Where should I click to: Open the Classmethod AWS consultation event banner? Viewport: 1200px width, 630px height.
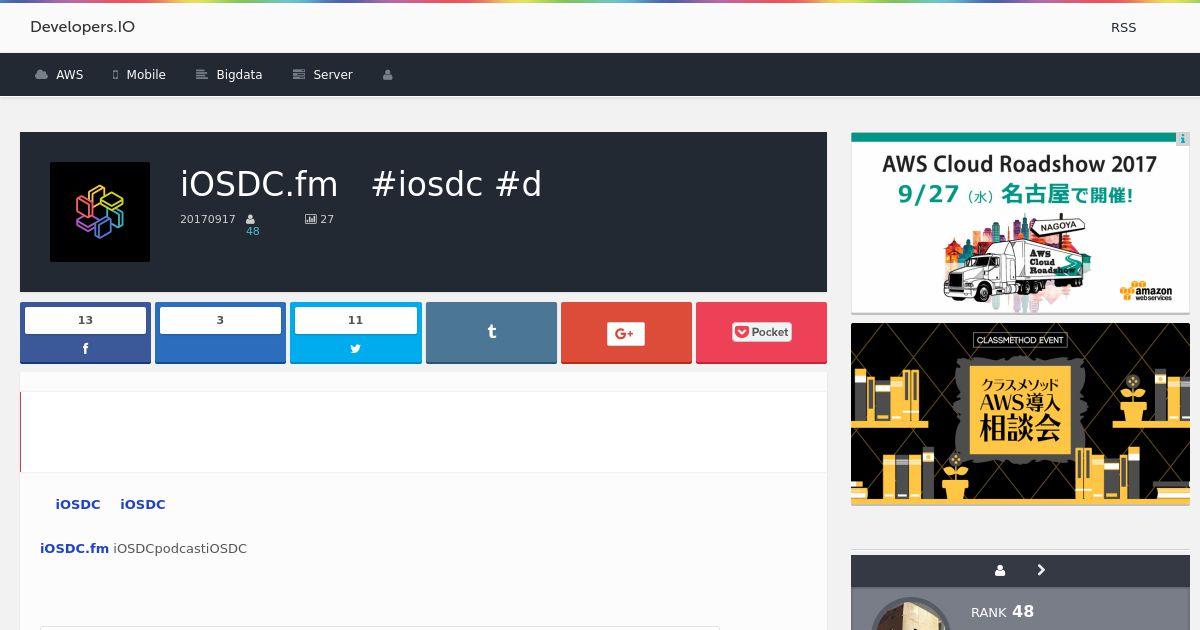pos(1020,414)
